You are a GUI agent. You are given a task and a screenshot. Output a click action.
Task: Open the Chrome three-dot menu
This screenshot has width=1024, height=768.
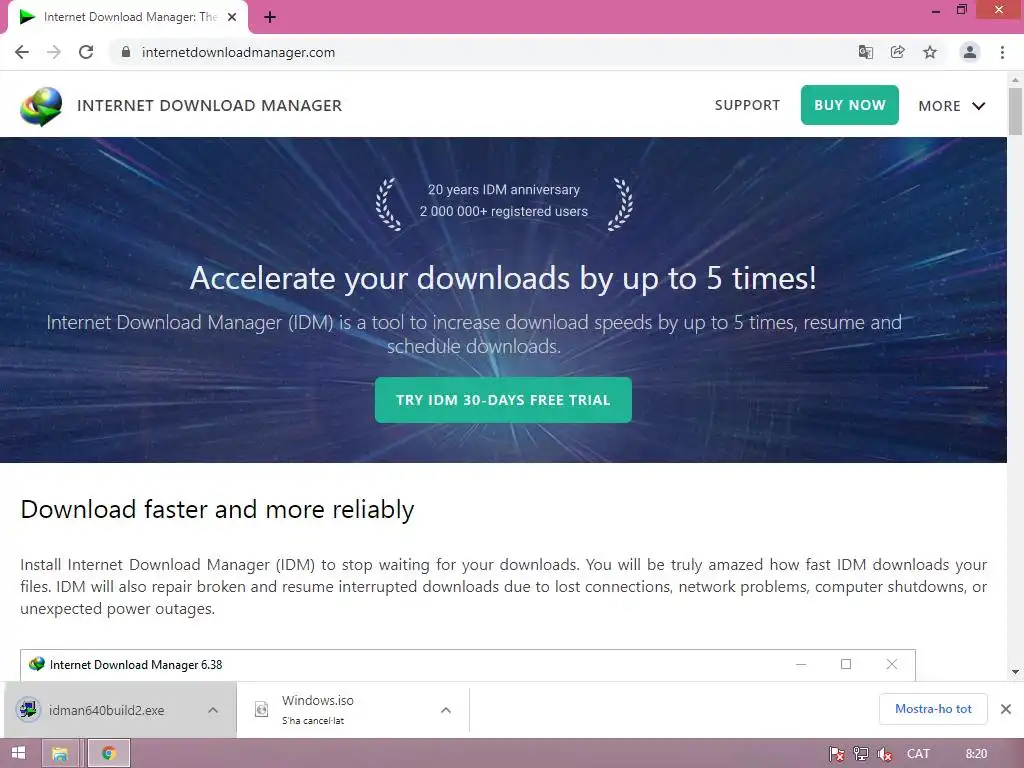point(1002,52)
